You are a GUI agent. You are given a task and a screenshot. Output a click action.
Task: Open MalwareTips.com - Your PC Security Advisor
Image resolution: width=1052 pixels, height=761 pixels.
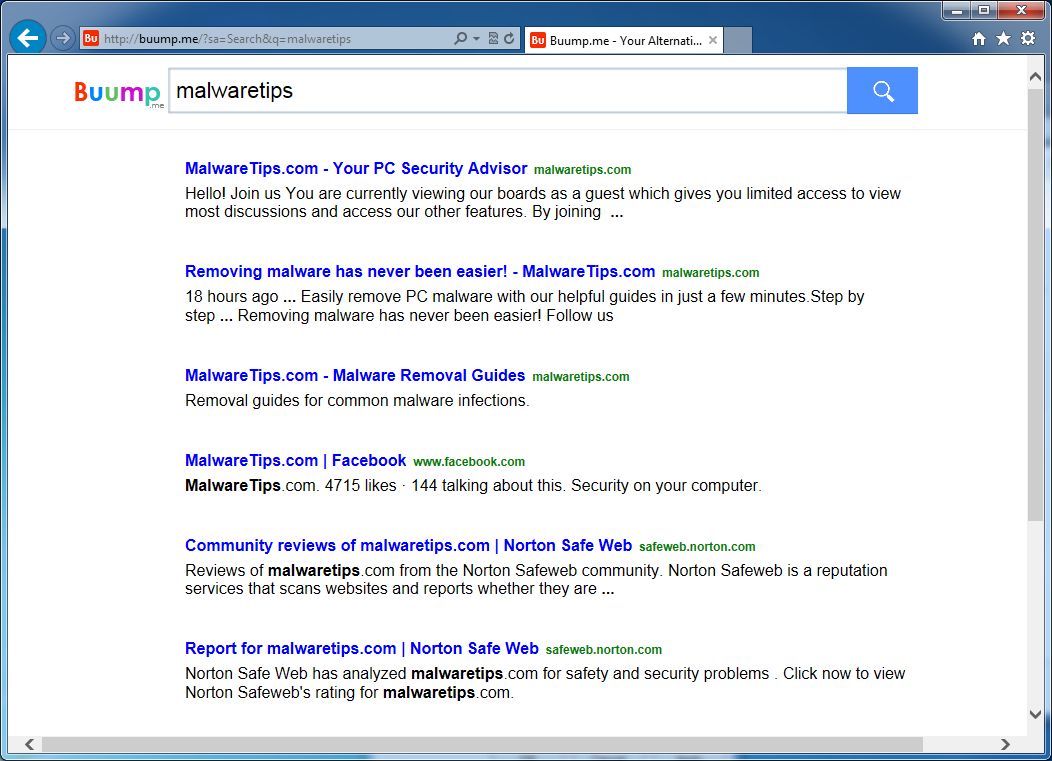click(x=356, y=168)
